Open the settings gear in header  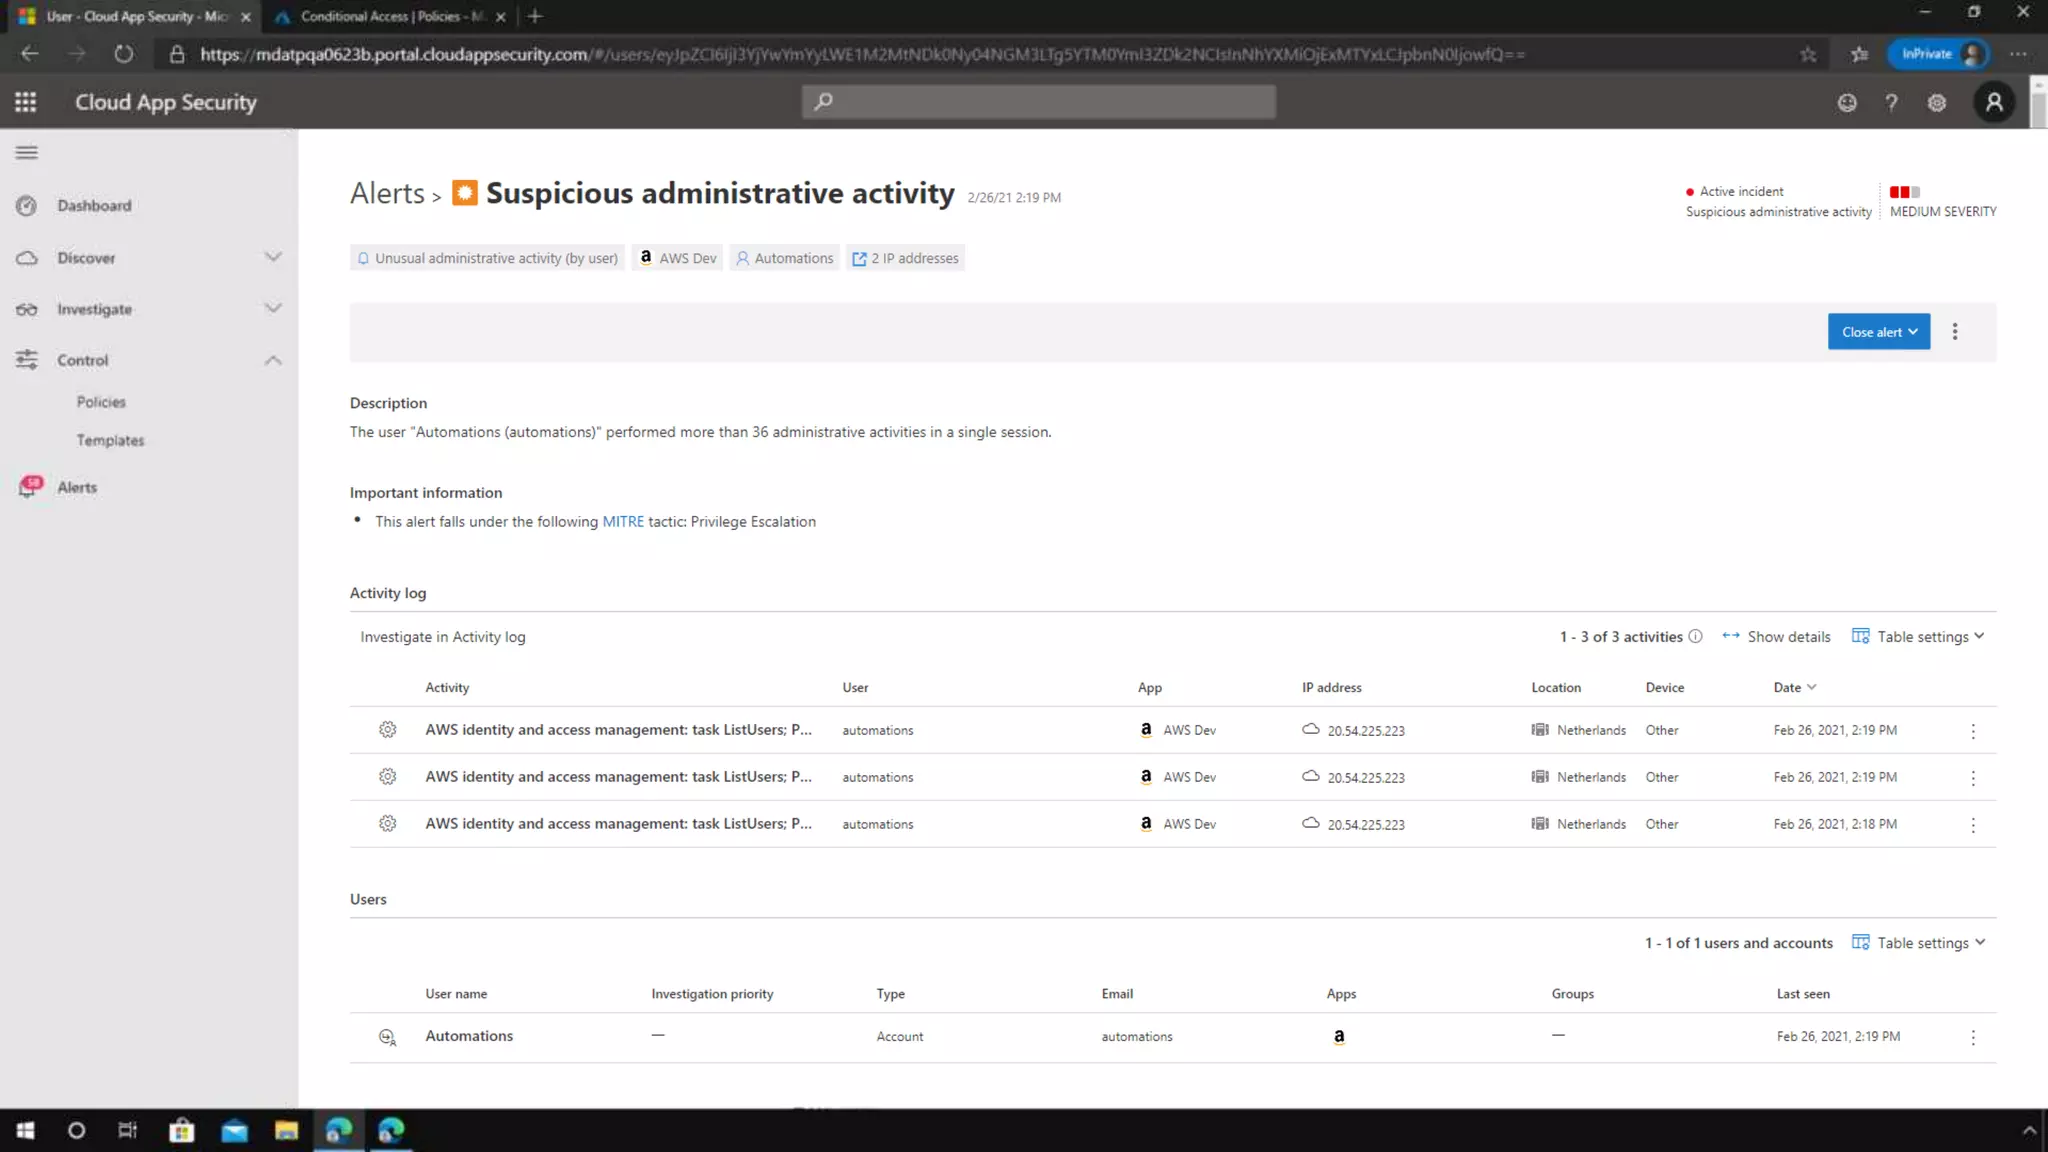tap(1937, 102)
